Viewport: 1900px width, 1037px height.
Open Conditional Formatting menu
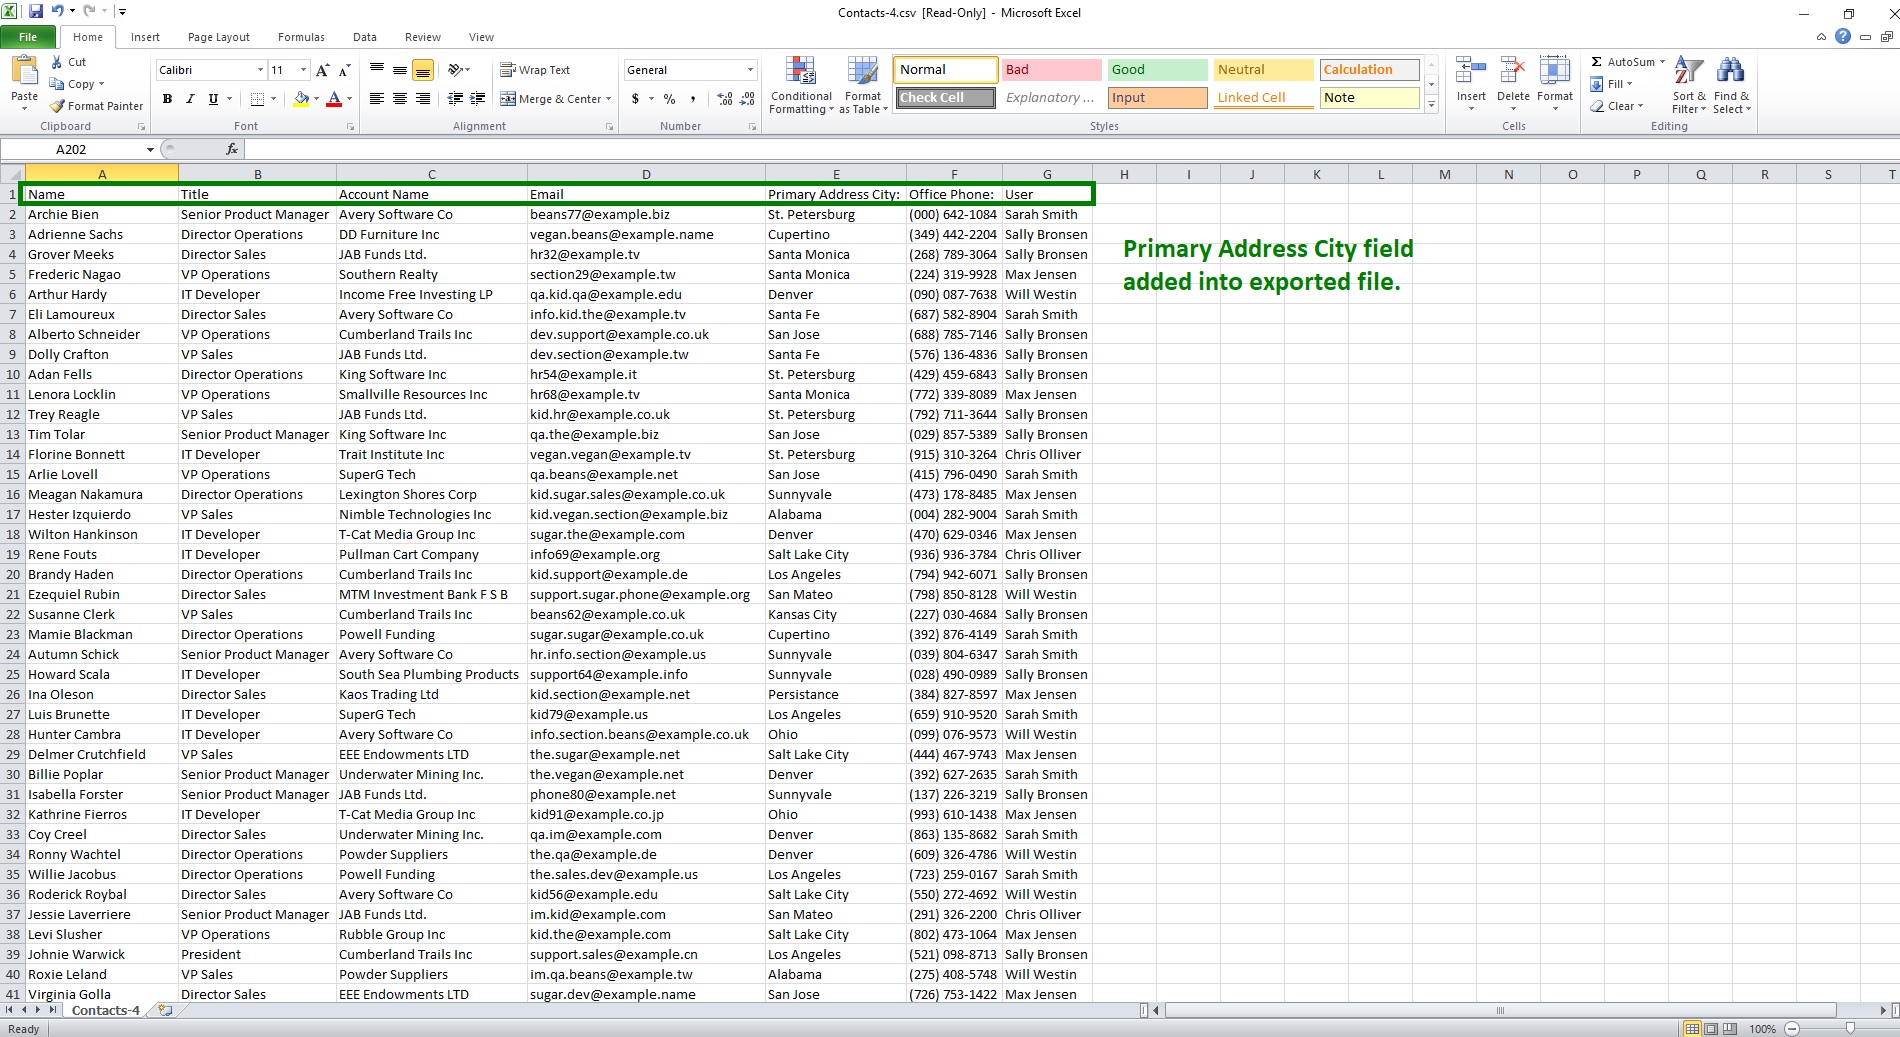tap(801, 85)
